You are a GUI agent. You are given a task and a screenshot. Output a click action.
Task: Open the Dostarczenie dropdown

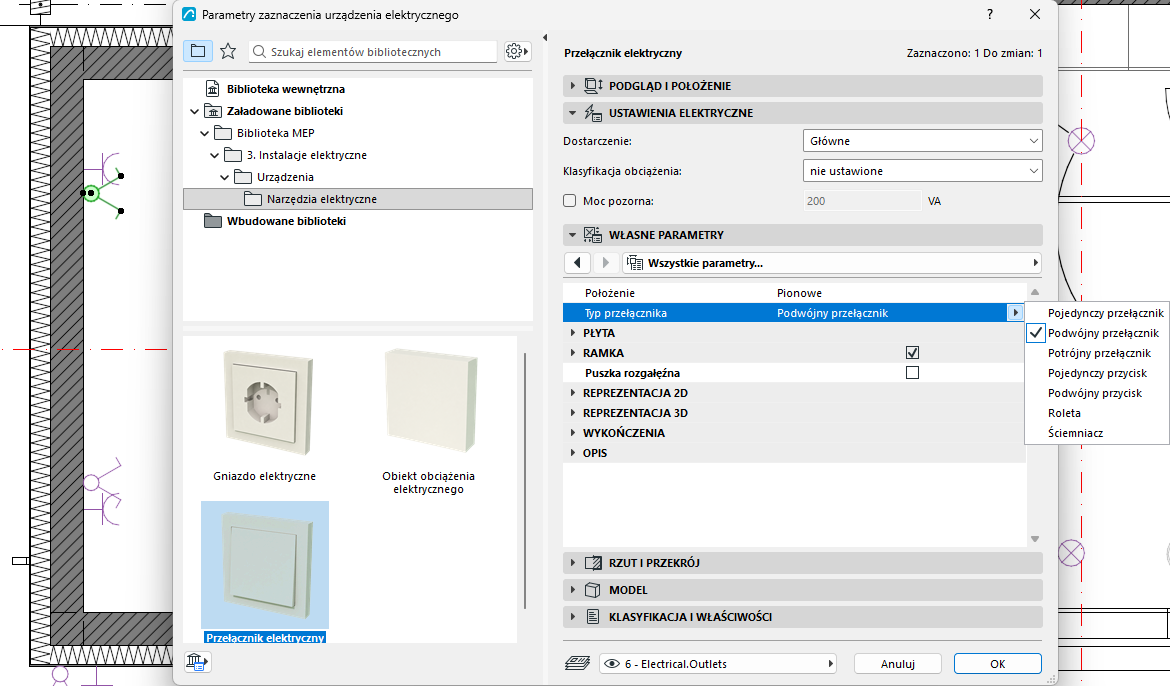coord(922,140)
